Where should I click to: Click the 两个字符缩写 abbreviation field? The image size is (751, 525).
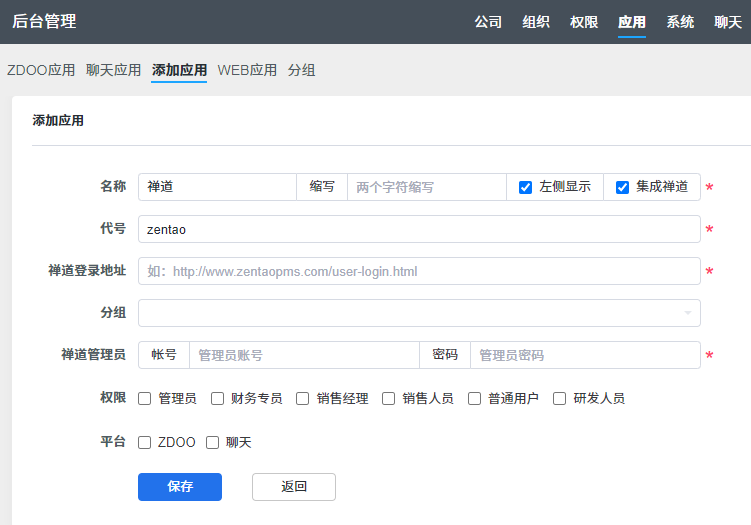(426, 187)
